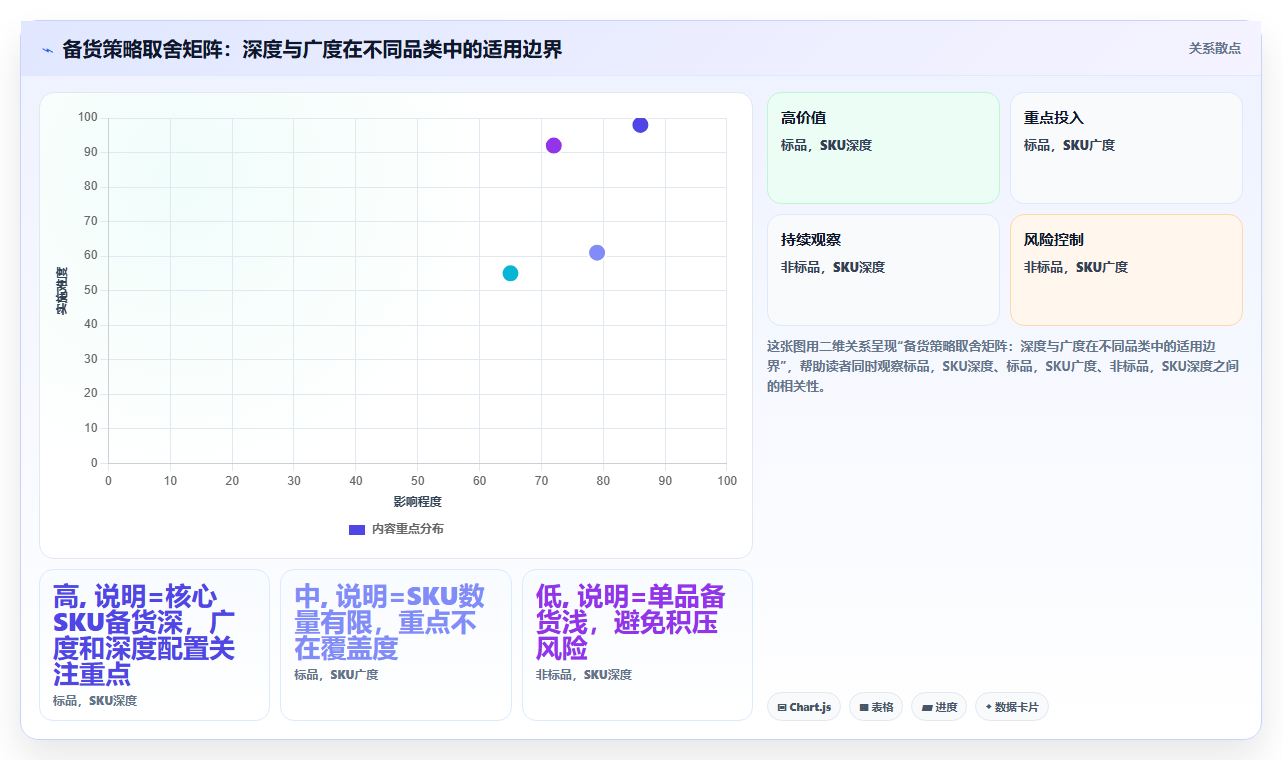This screenshot has height=760, width=1282.
Task: Click the x-axis tick label 30
Action: click(x=294, y=481)
